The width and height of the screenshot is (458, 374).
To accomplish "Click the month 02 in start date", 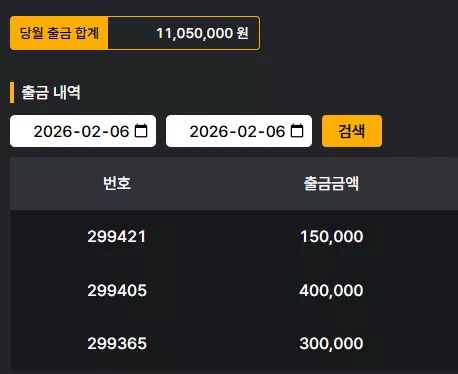I will [x=91, y=131].
